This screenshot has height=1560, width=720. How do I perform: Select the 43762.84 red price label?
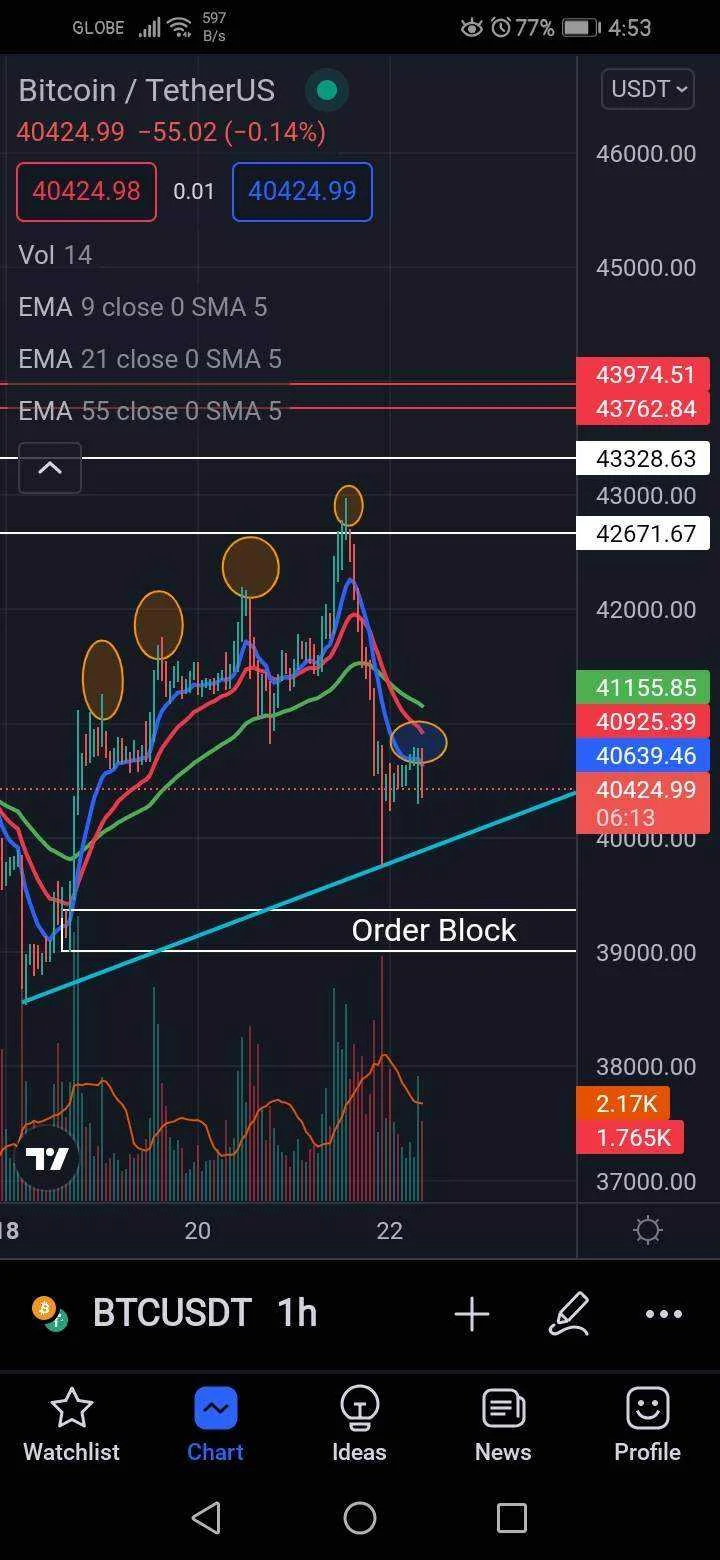point(643,409)
